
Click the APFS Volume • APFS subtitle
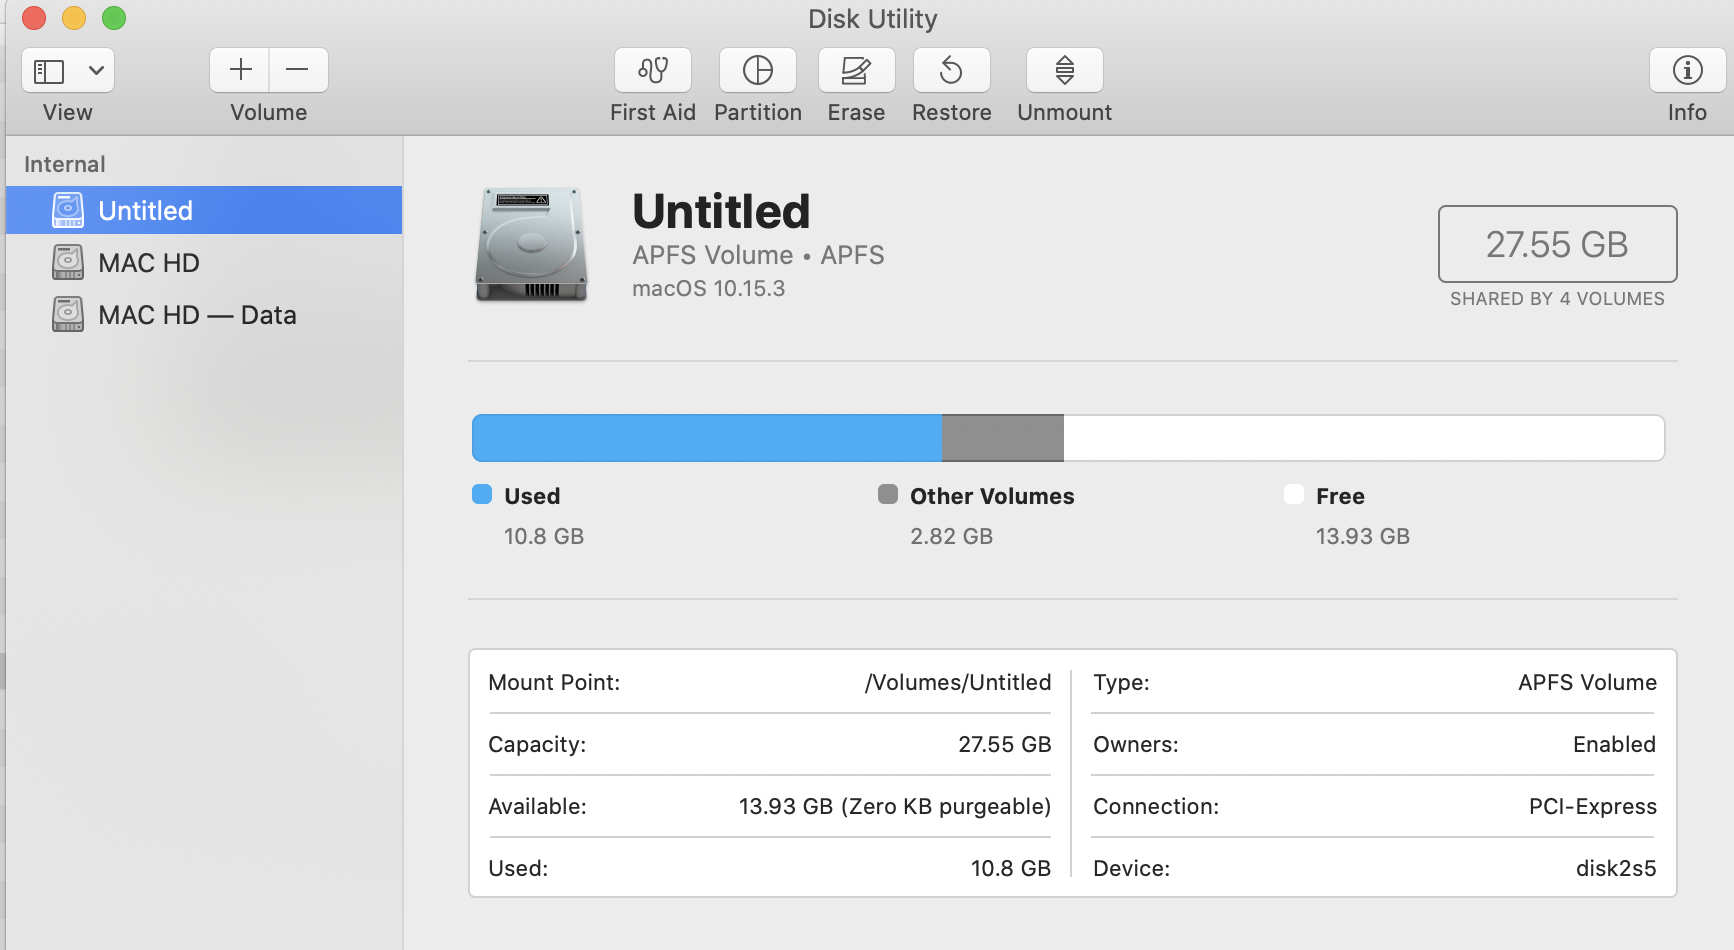tap(758, 255)
